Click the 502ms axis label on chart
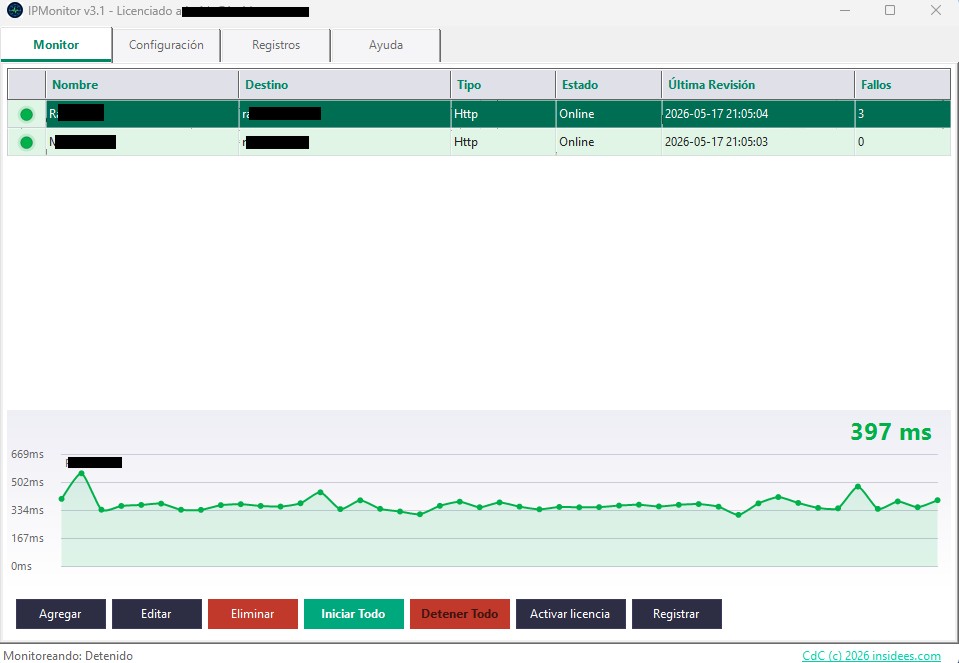The width and height of the screenshot is (959, 663). (x=28, y=483)
